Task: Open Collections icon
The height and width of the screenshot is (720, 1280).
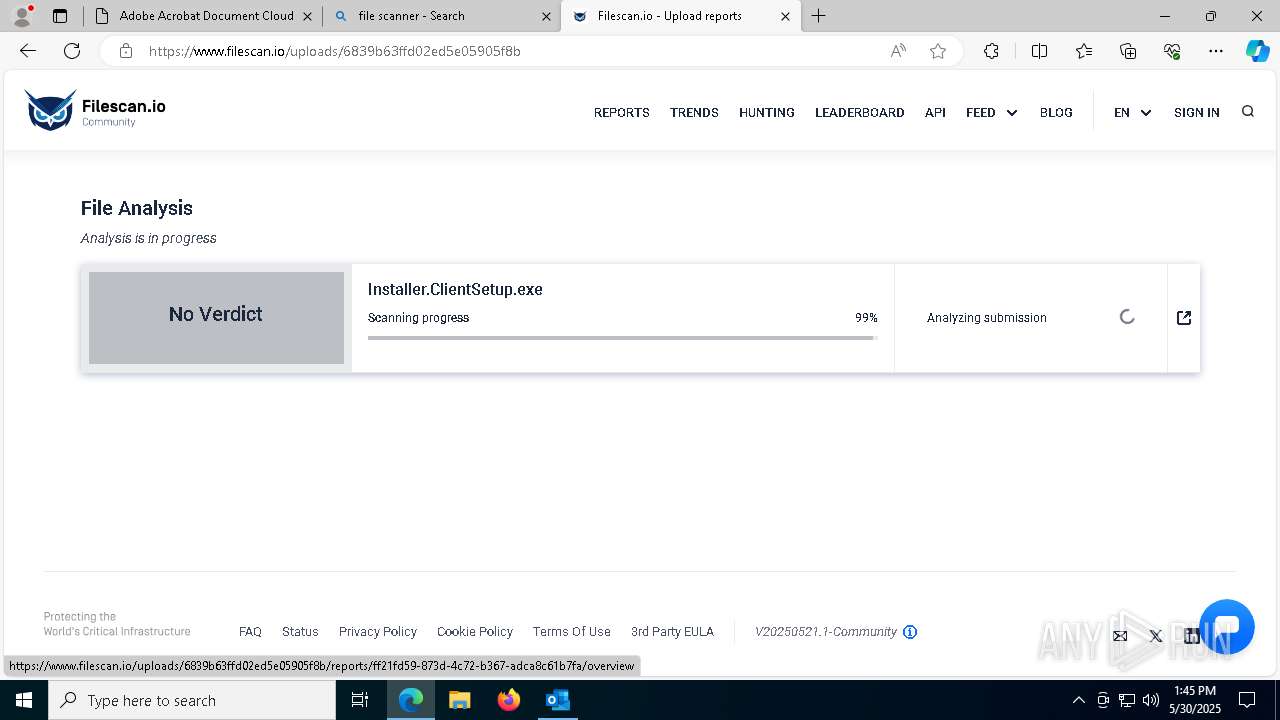Action: [1128, 51]
